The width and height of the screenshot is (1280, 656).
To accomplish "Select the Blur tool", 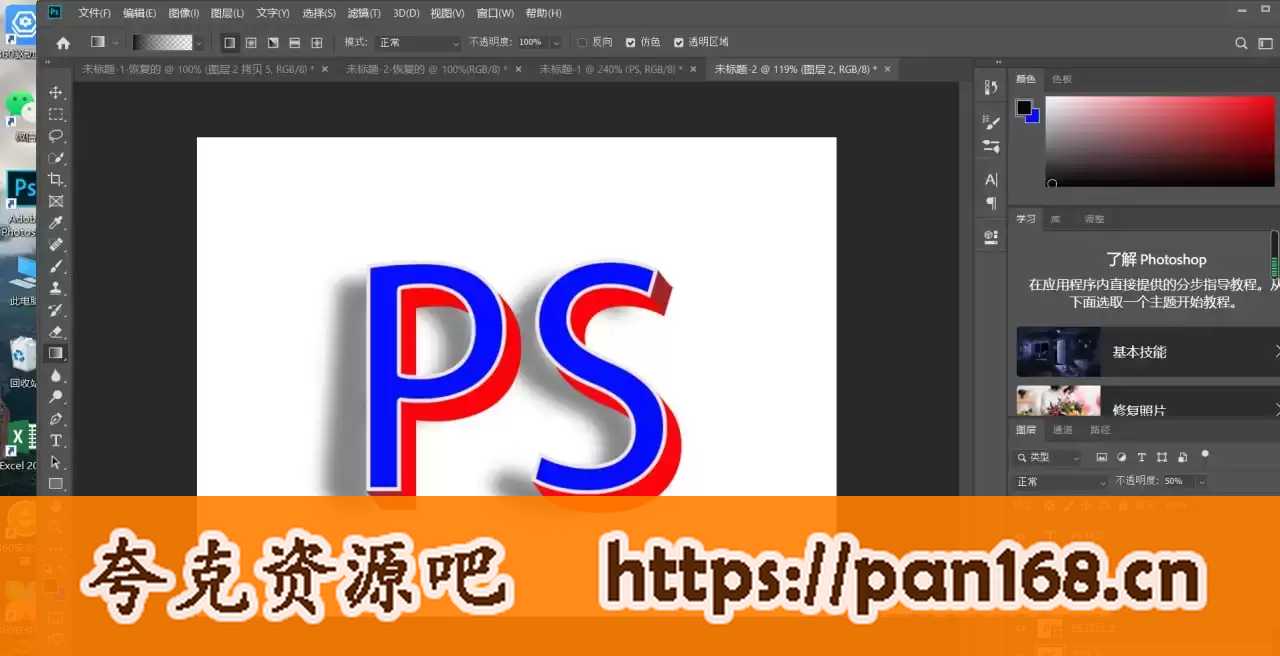I will [x=56, y=375].
